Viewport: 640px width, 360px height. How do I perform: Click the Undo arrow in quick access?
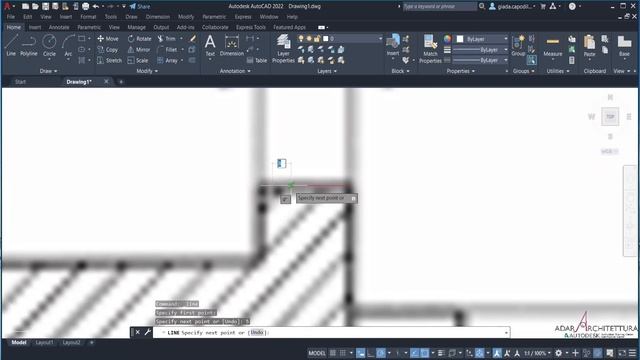[96, 6]
